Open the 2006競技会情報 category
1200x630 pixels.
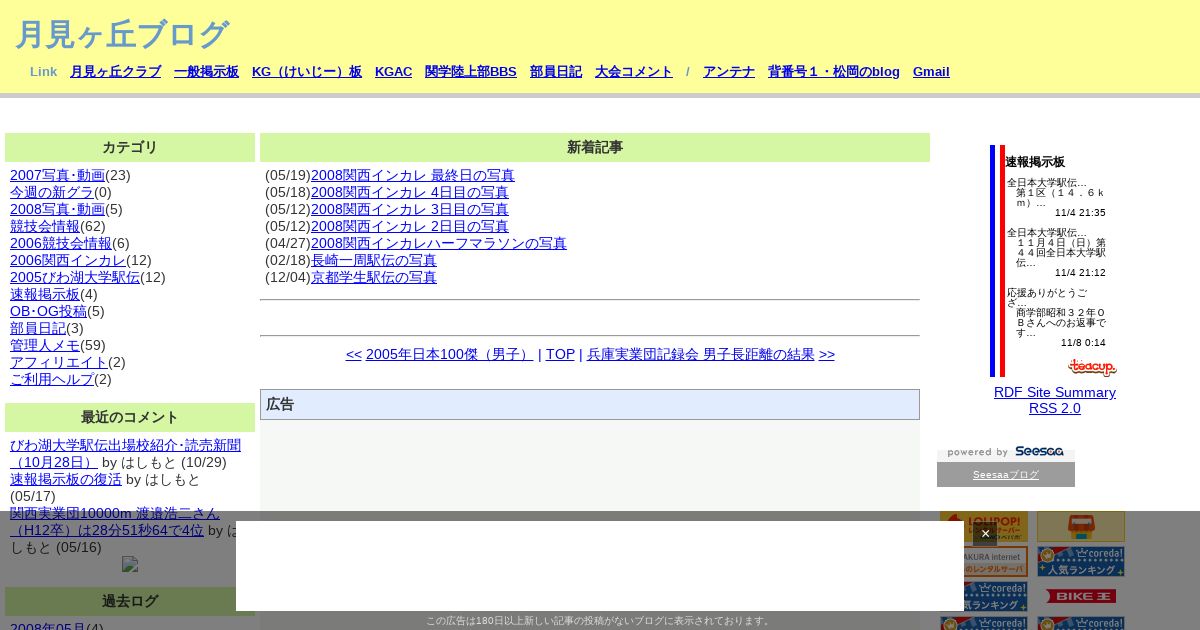pos(61,243)
